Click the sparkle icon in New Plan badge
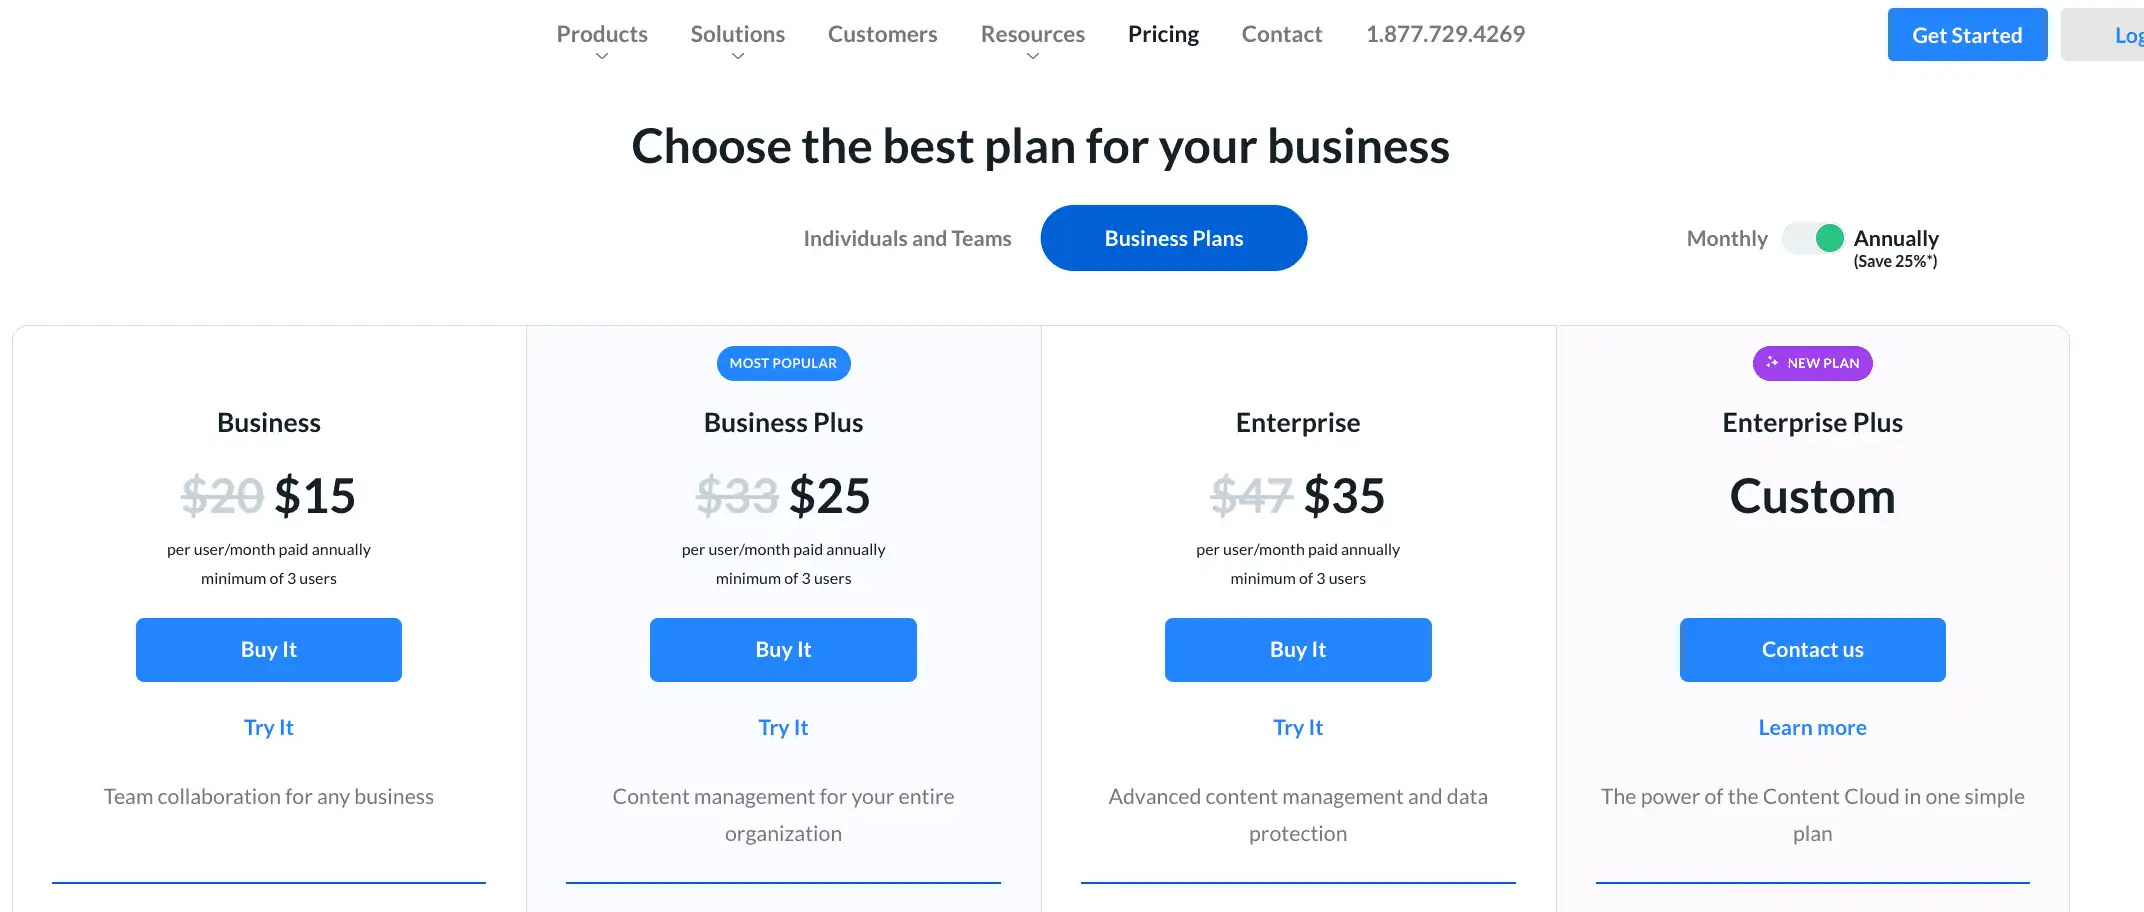Image resolution: width=2144 pixels, height=912 pixels. (x=1772, y=362)
